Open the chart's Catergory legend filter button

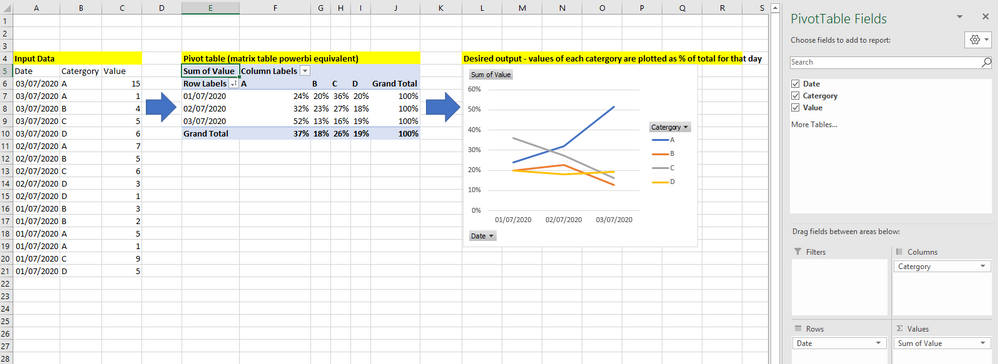click(670, 127)
